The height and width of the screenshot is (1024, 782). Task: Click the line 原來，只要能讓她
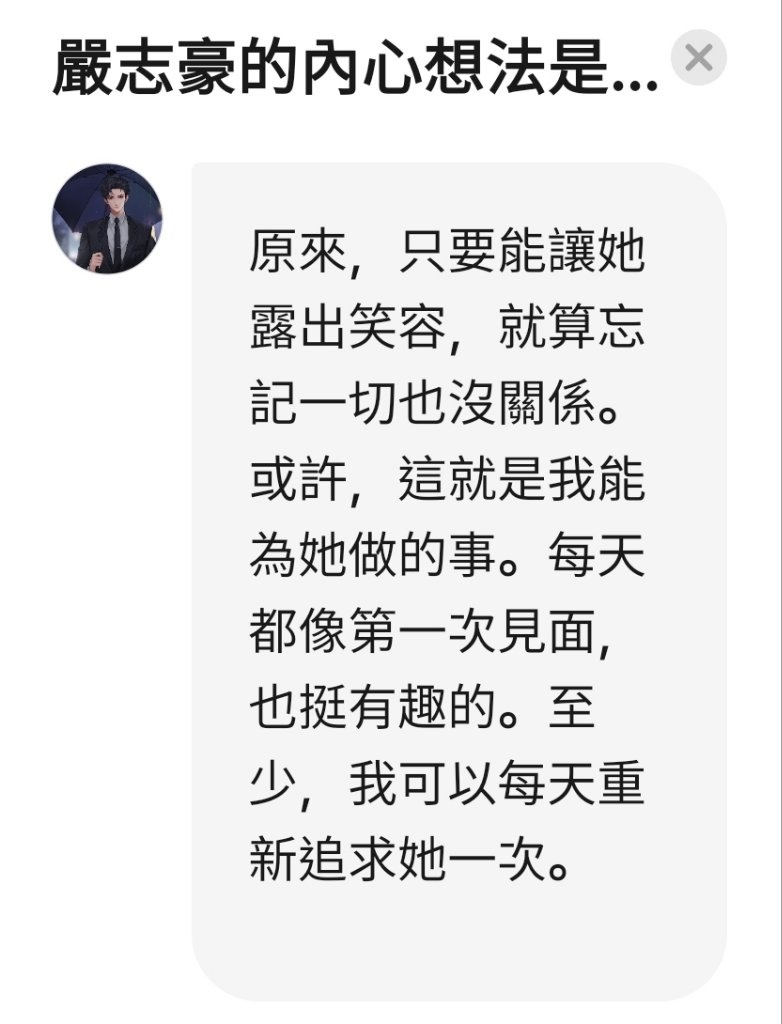tap(448, 251)
